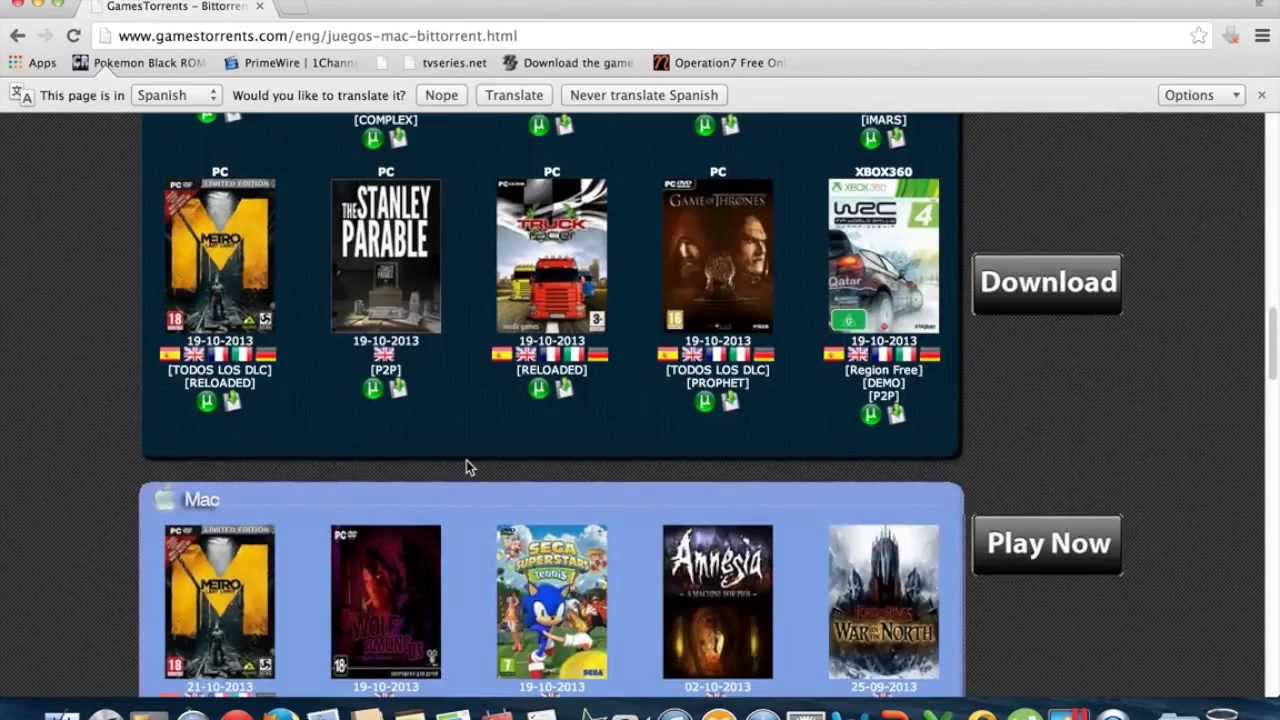1280x720 pixels.
Task: Close the translate bar
Action: (x=1261, y=95)
